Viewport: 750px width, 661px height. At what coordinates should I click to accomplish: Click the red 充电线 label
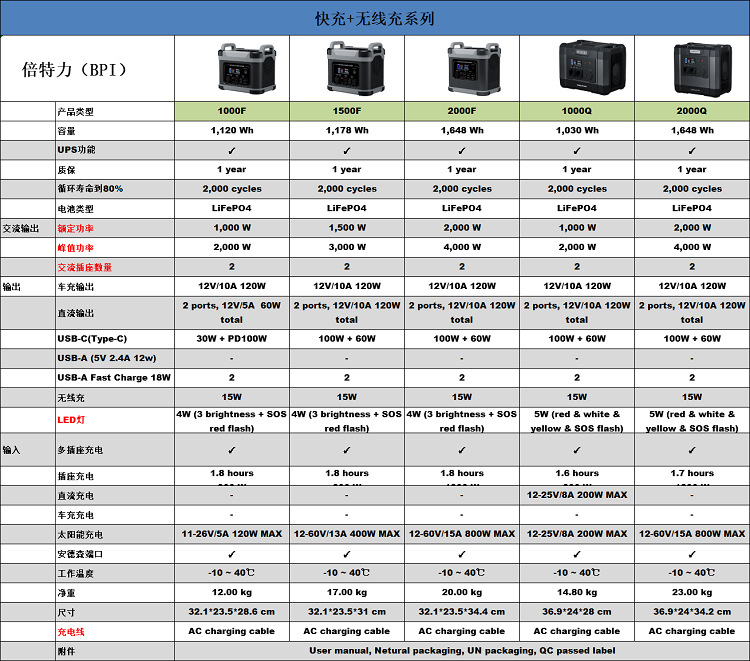[71, 632]
